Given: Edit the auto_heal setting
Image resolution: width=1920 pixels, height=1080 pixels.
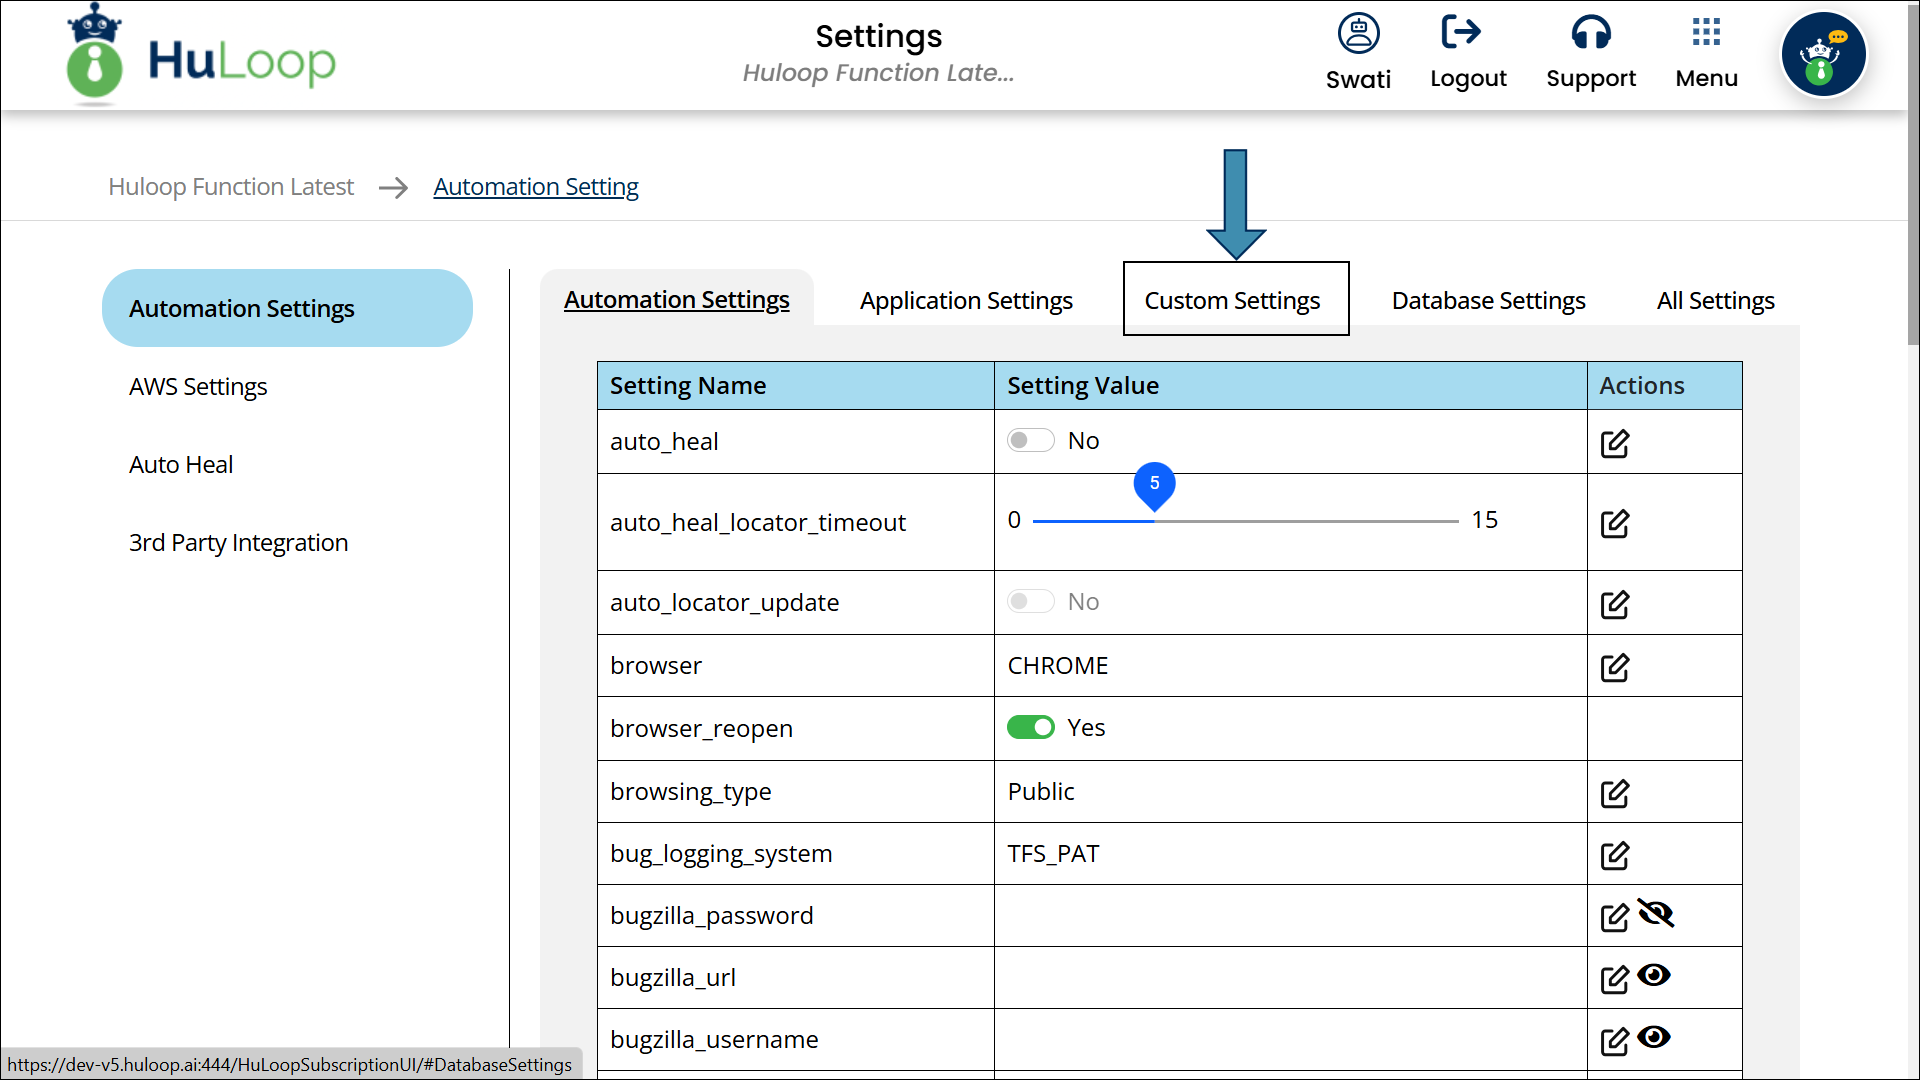Looking at the screenshot, I should click(x=1615, y=443).
